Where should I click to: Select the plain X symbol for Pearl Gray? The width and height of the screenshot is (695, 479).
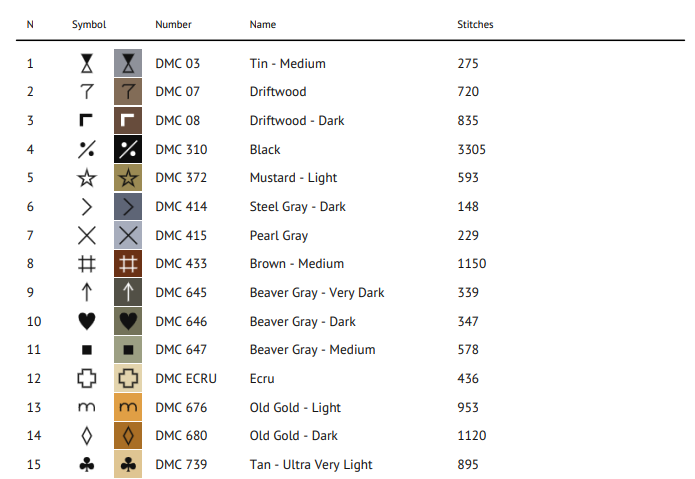(87, 235)
